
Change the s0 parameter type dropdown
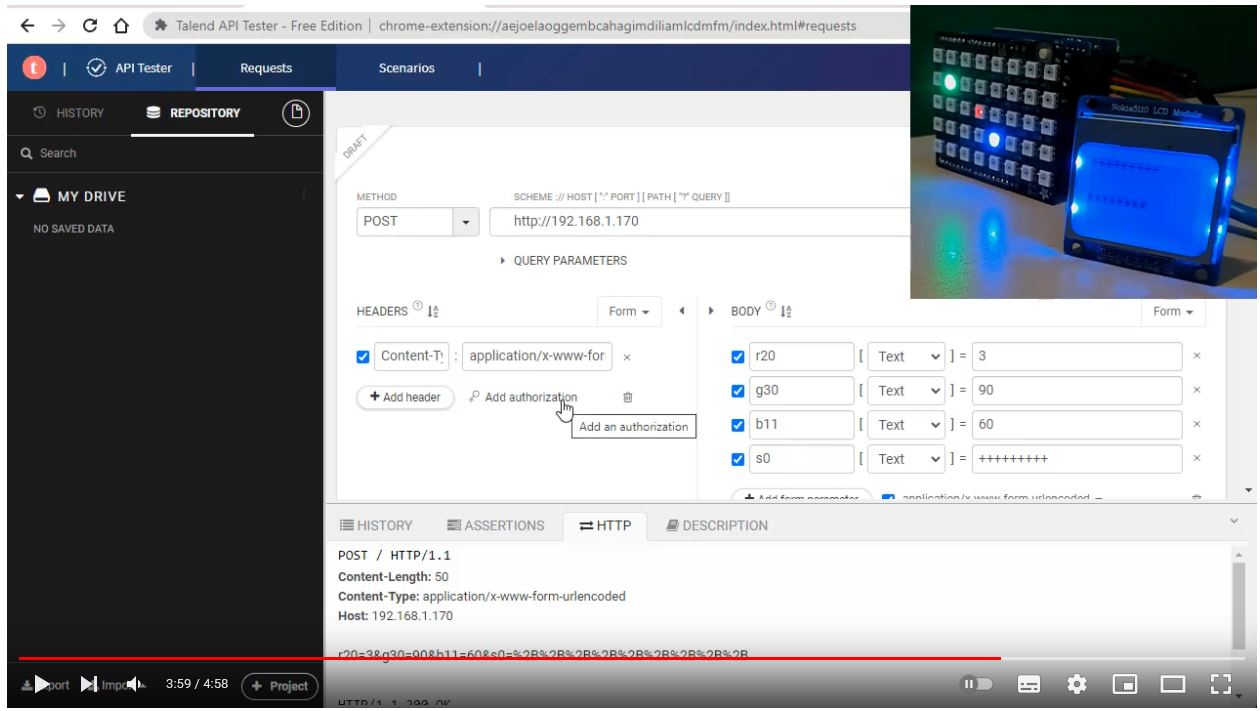tap(906, 459)
